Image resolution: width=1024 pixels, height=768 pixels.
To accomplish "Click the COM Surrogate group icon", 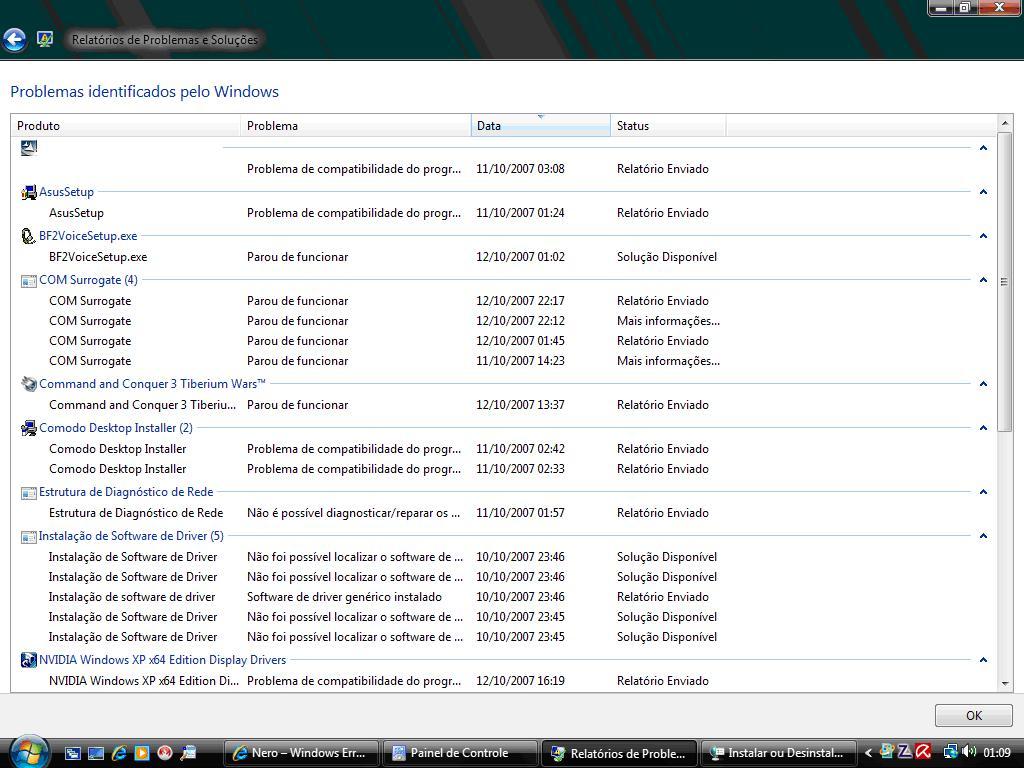I will click(x=29, y=281).
